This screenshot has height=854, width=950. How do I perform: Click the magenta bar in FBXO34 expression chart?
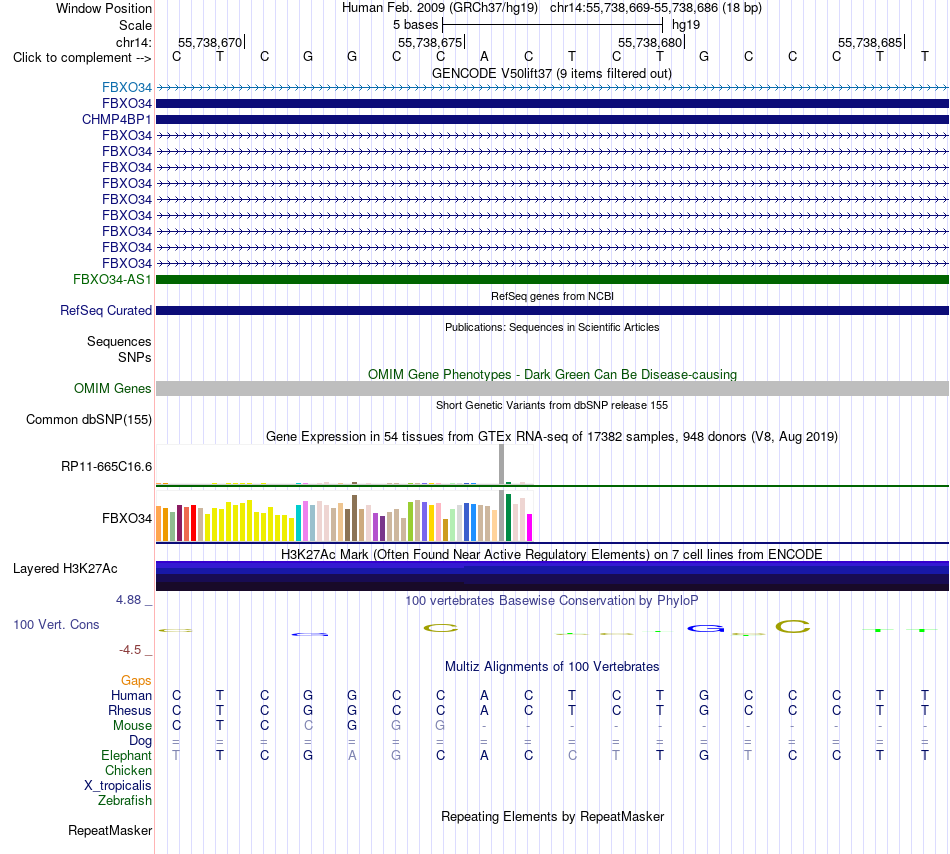point(530,527)
